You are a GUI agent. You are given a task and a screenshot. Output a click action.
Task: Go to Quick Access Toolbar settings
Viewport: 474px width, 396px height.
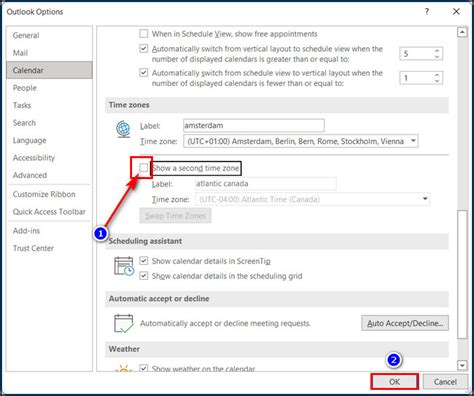49,212
